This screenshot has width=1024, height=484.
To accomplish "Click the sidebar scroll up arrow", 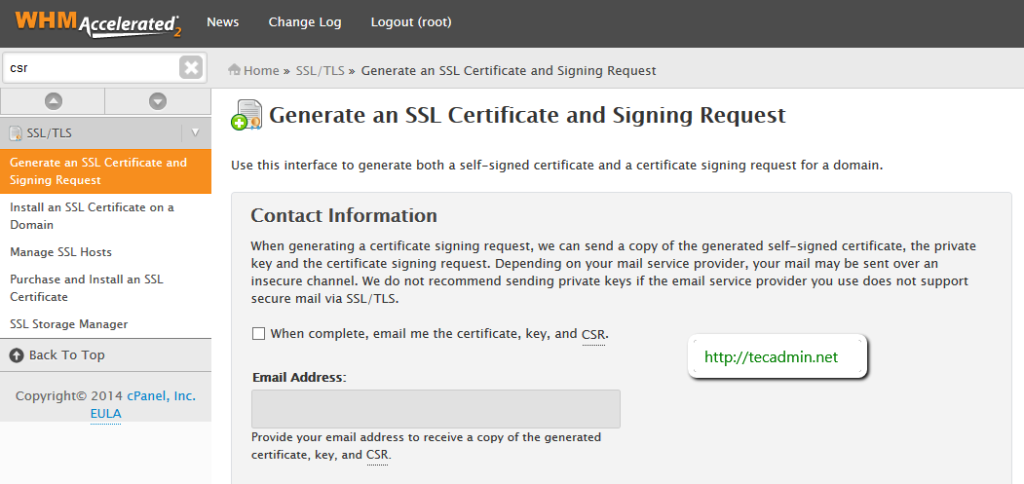I will (x=53, y=100).
